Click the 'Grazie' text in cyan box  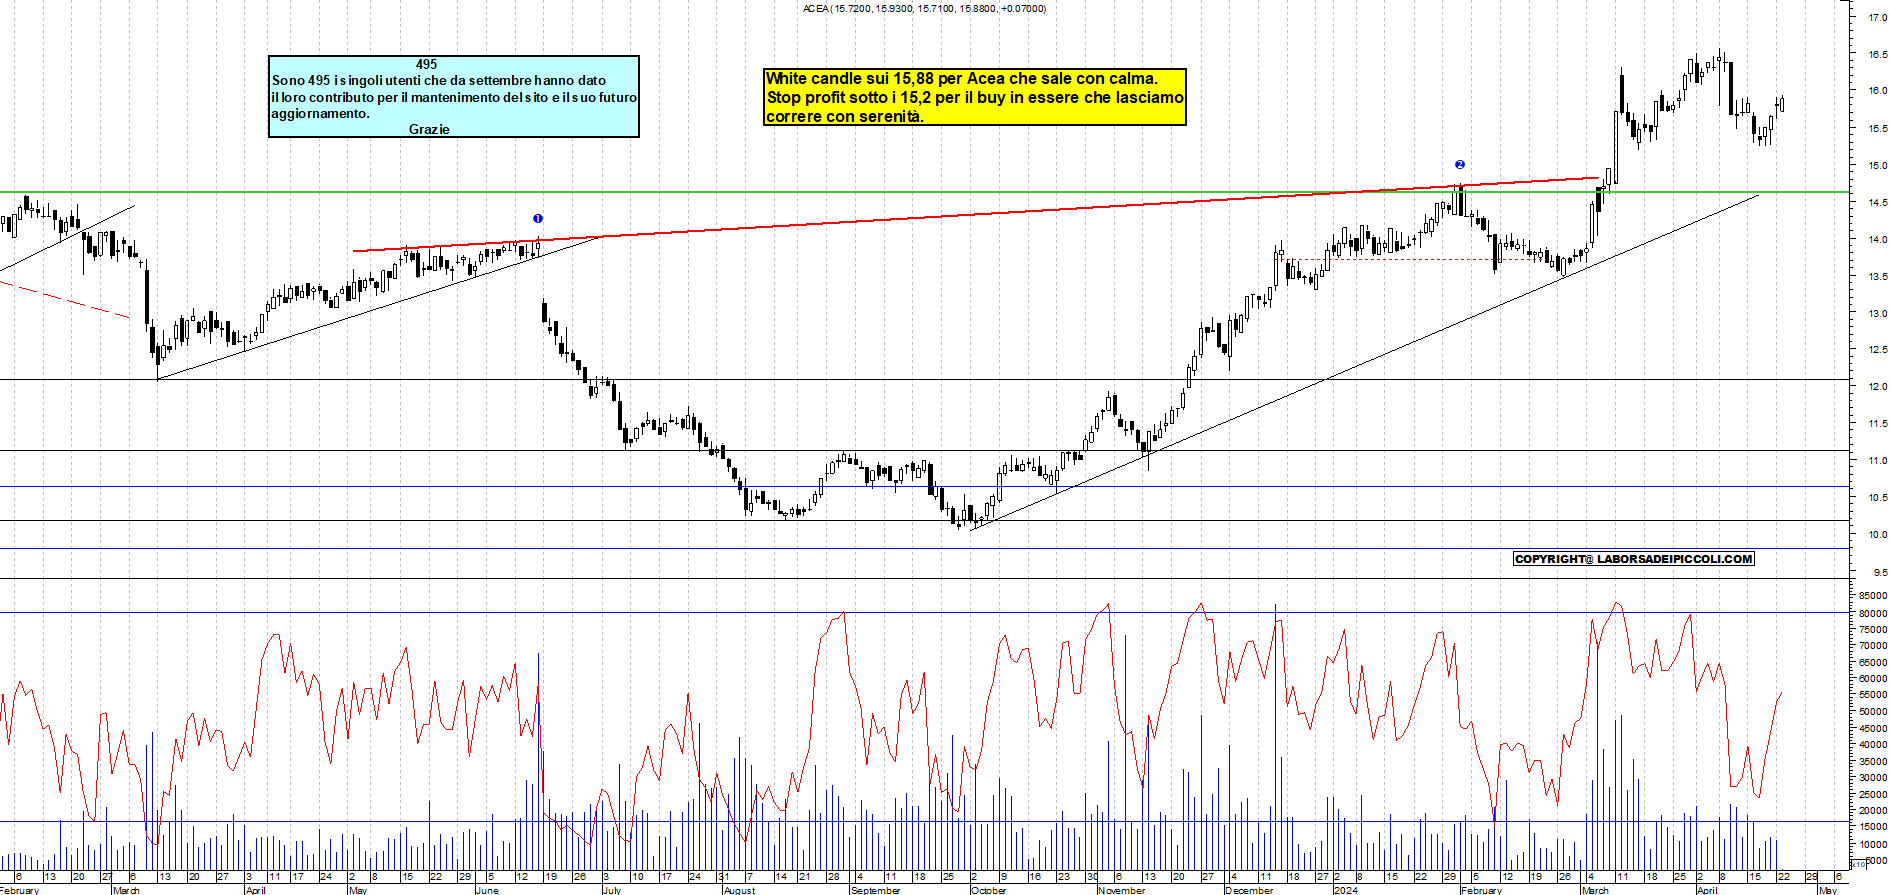click(x=429, y=129)
